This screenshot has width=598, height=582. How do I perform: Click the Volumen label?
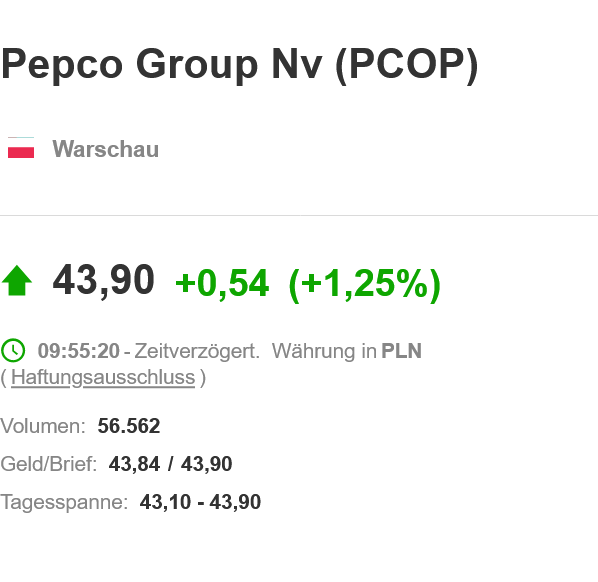pos(43,426)
